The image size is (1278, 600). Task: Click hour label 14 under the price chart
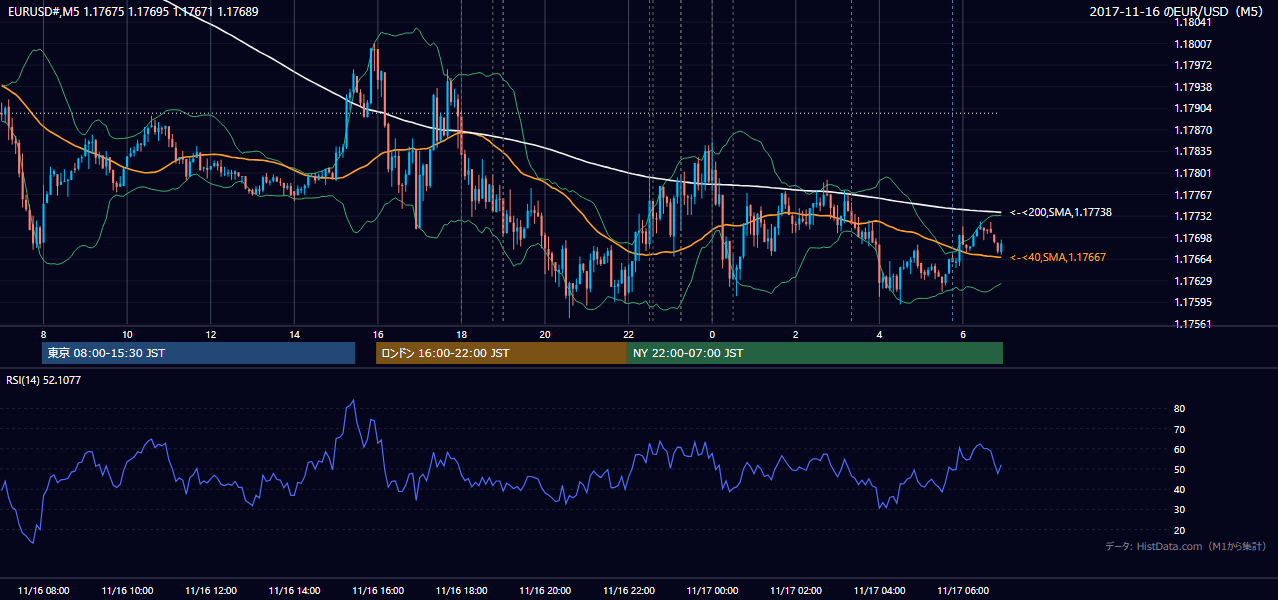(294, 334)
